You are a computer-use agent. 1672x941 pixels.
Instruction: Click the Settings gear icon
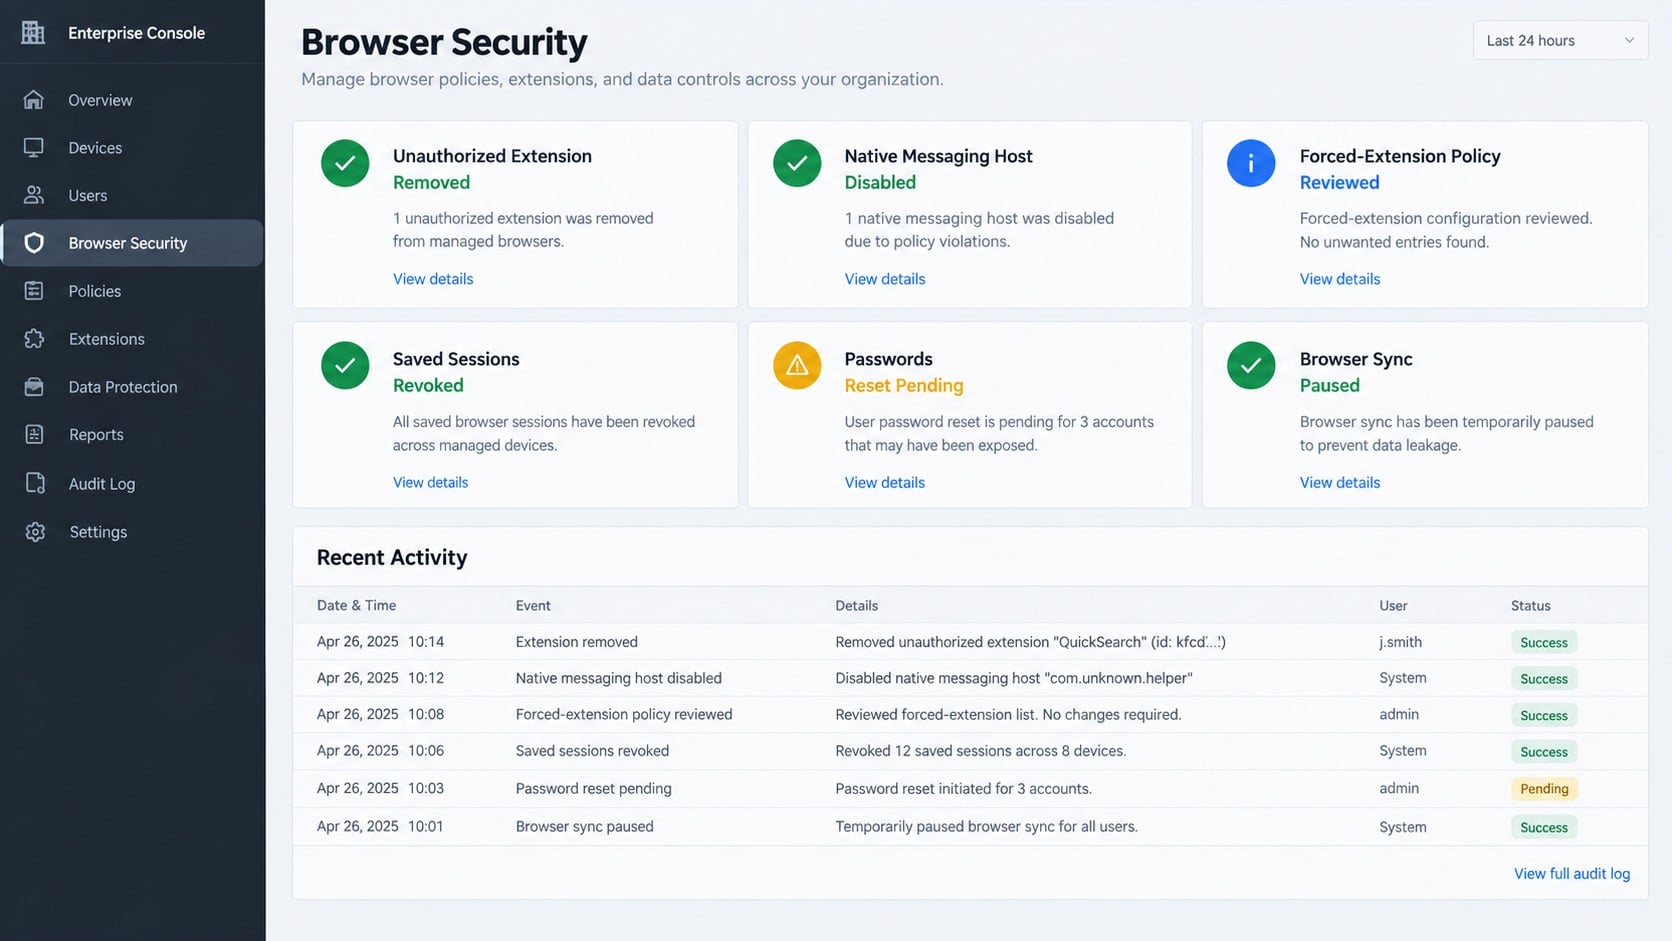35,532
